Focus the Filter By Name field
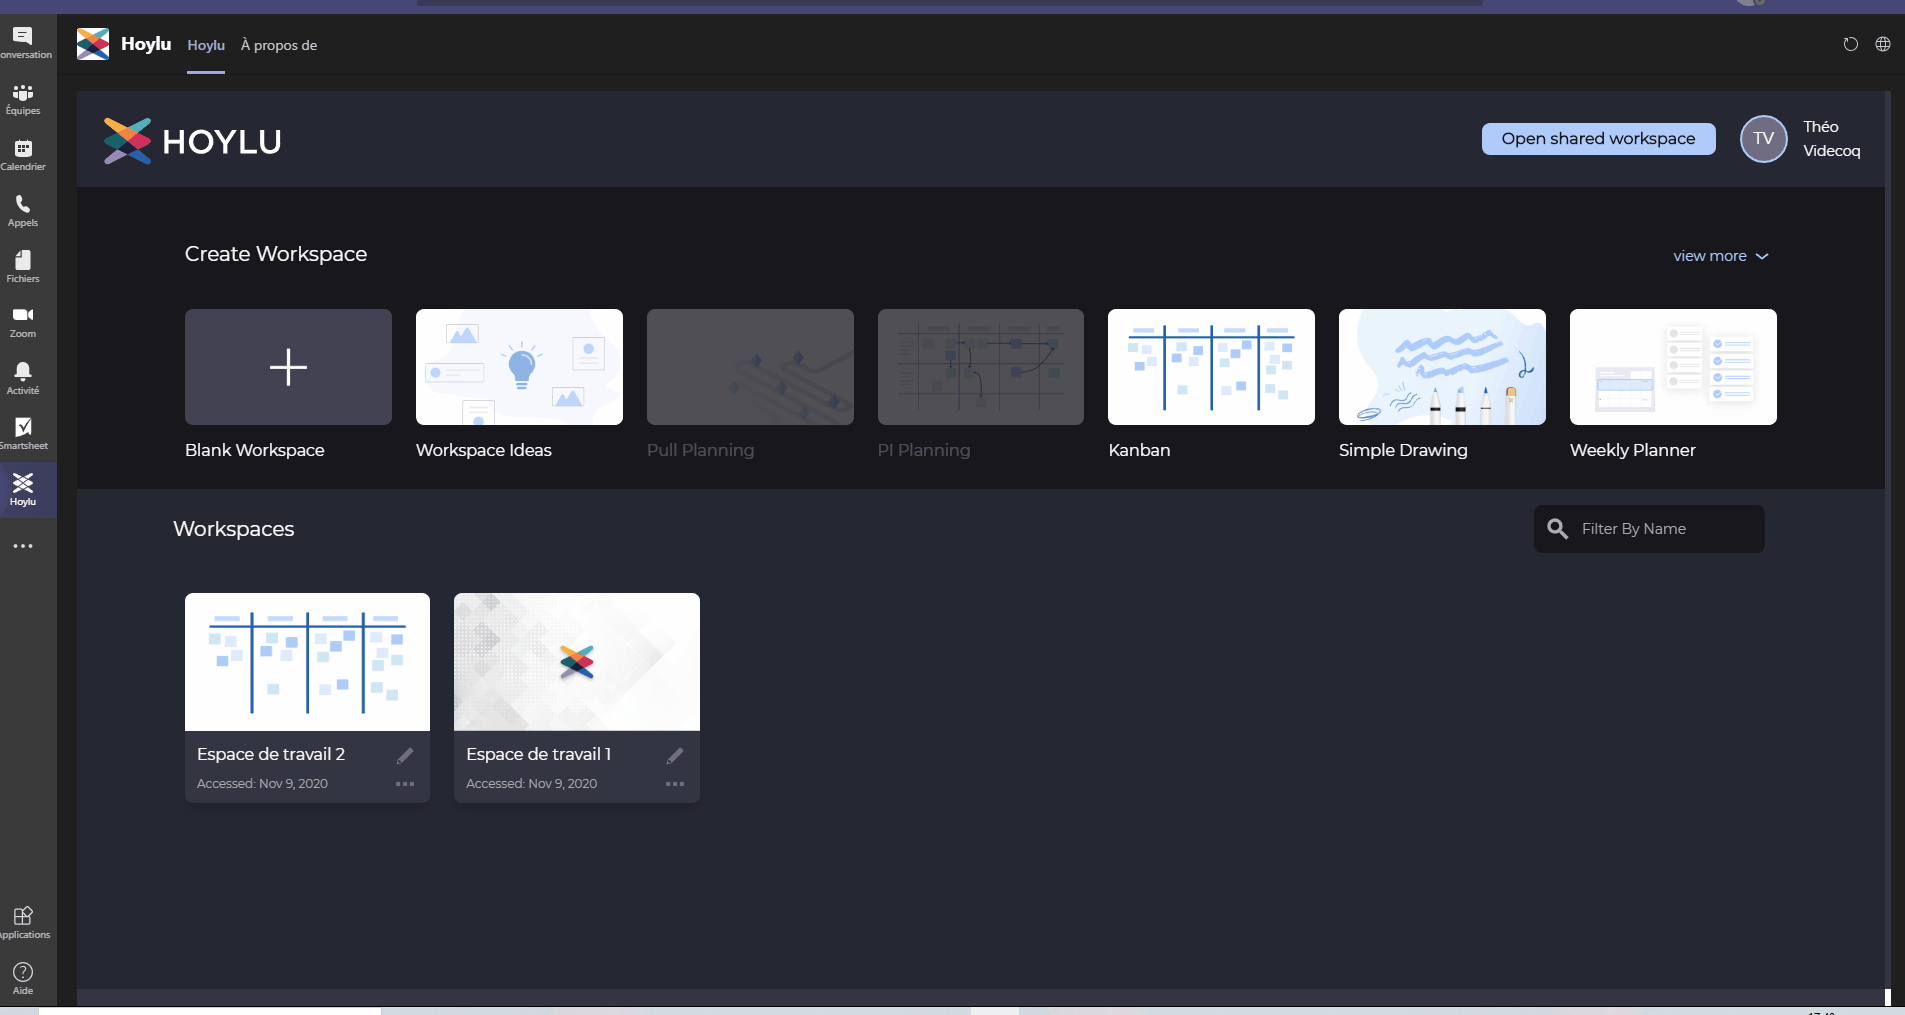Image resolution: width=1905 pixels, height=1015 pixels. click(x=1649, y=529)
